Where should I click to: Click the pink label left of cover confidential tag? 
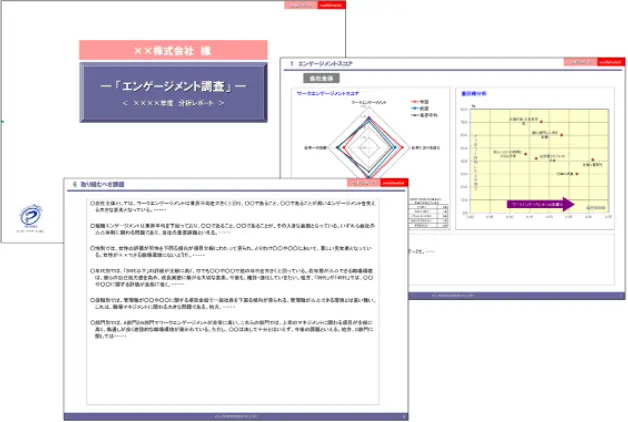(x=299, y=5)
